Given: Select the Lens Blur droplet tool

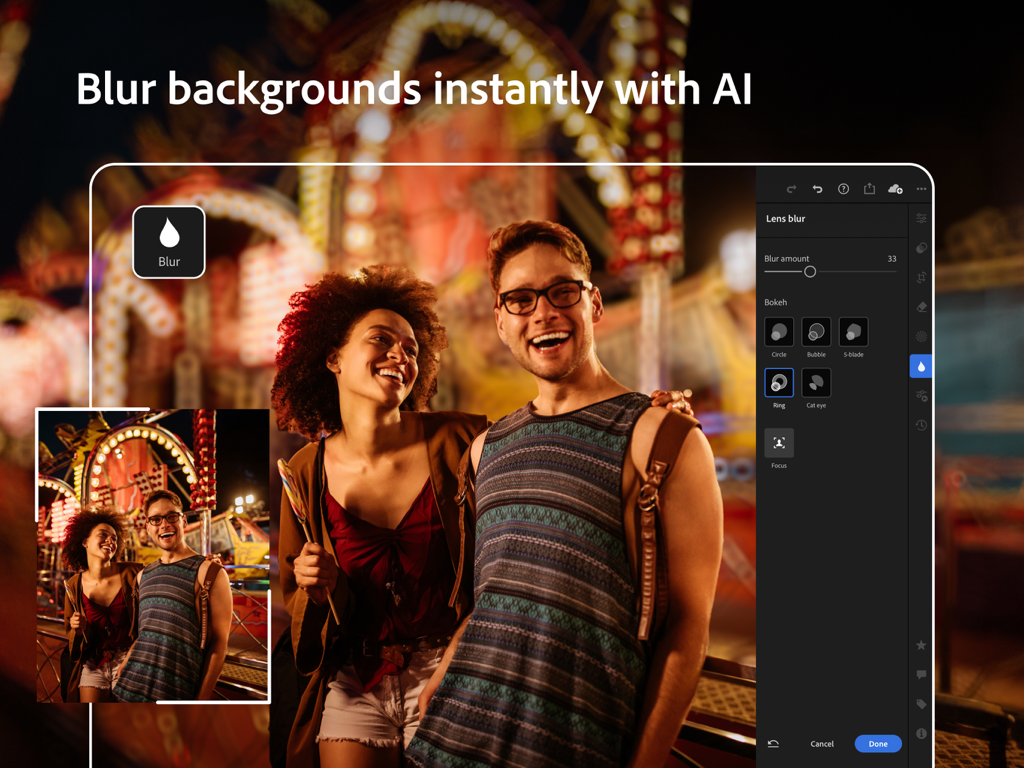Looking at the screenshot, I should point(920,365).
